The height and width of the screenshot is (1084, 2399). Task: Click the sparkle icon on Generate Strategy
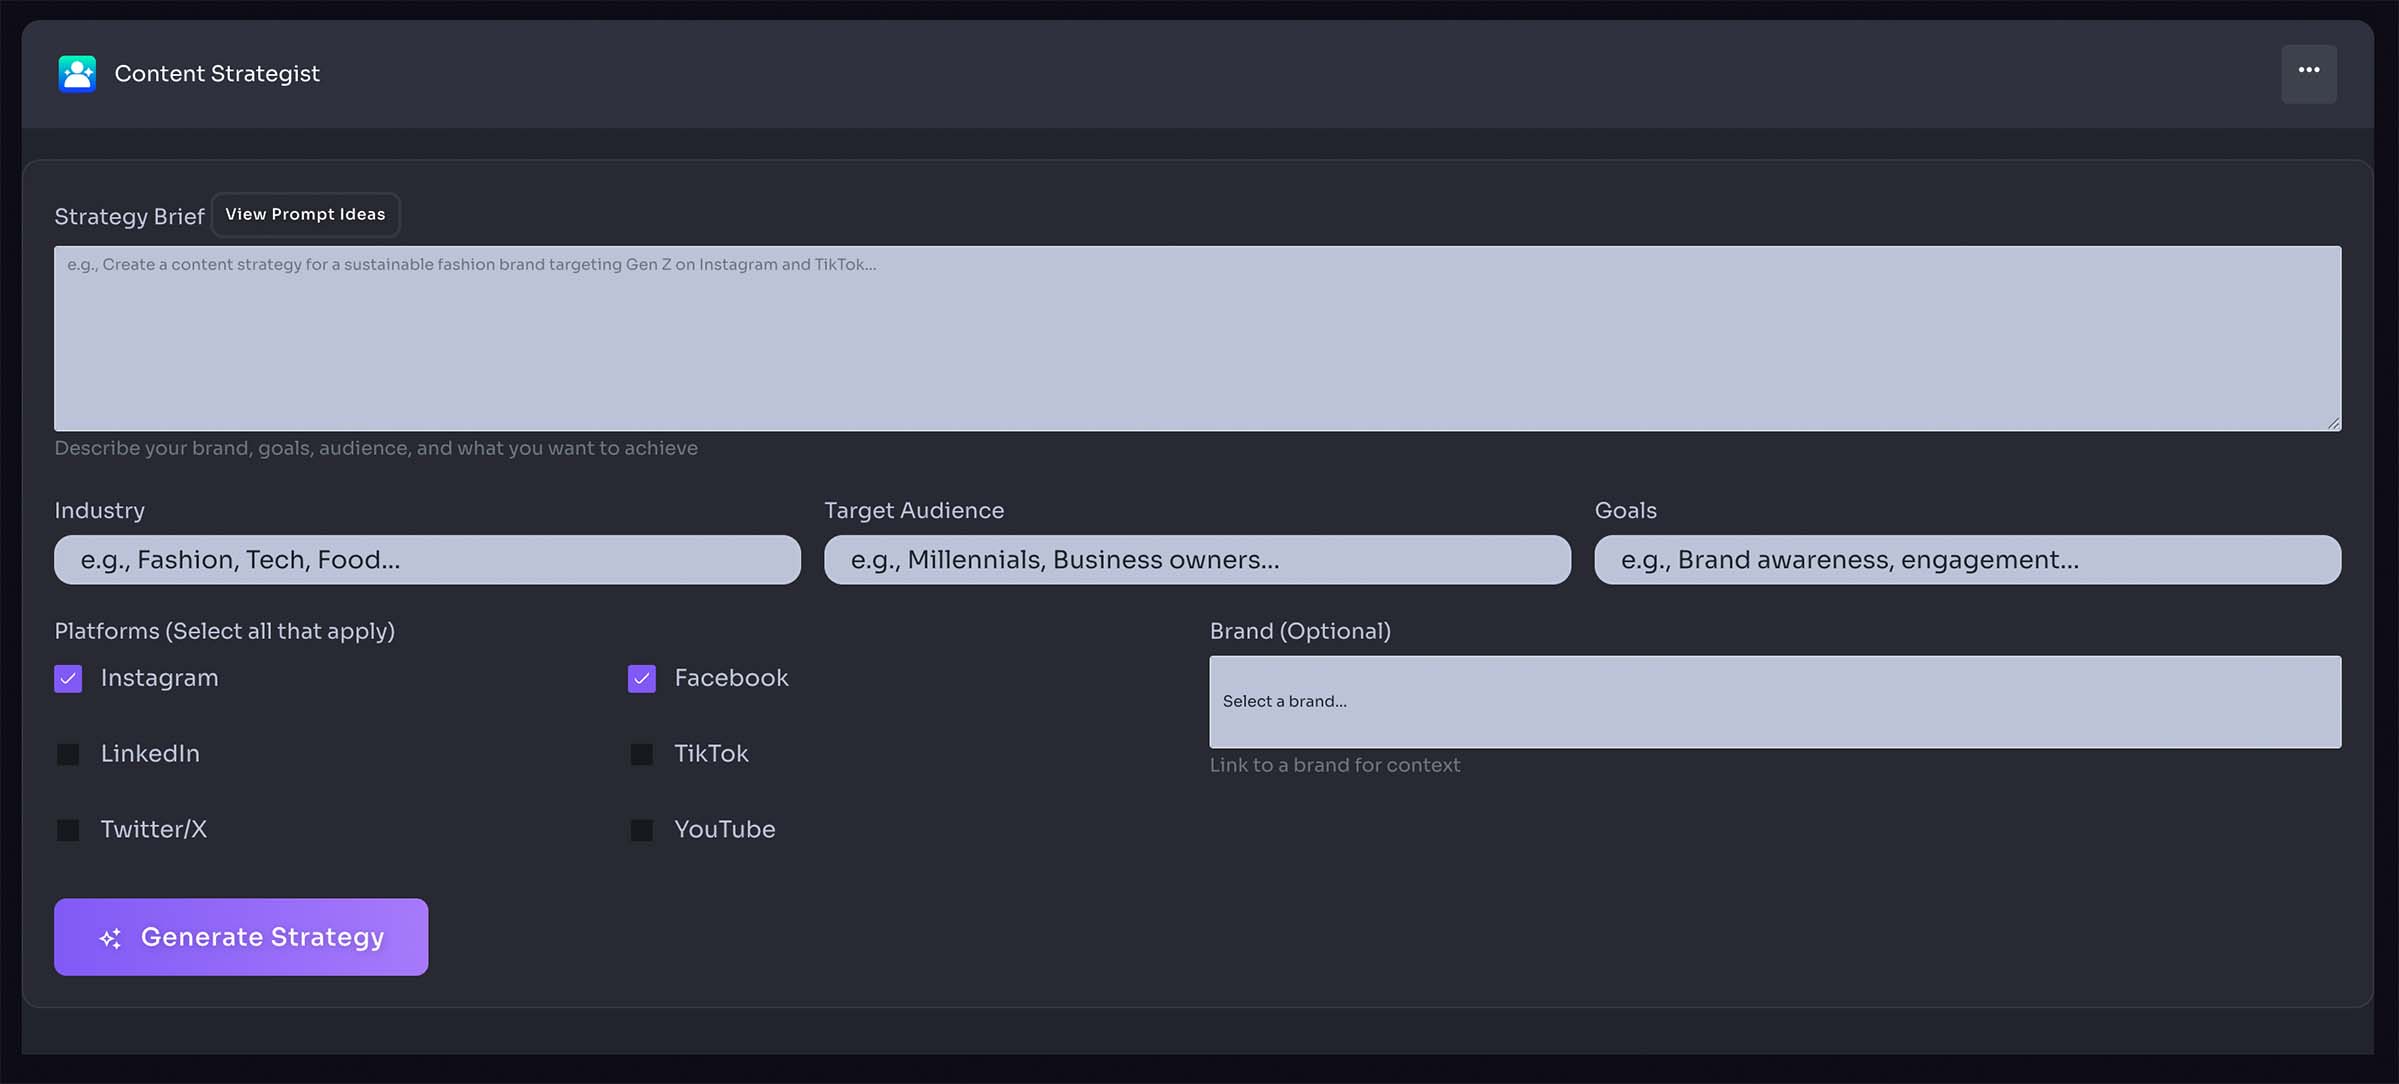tap(111, 938)
